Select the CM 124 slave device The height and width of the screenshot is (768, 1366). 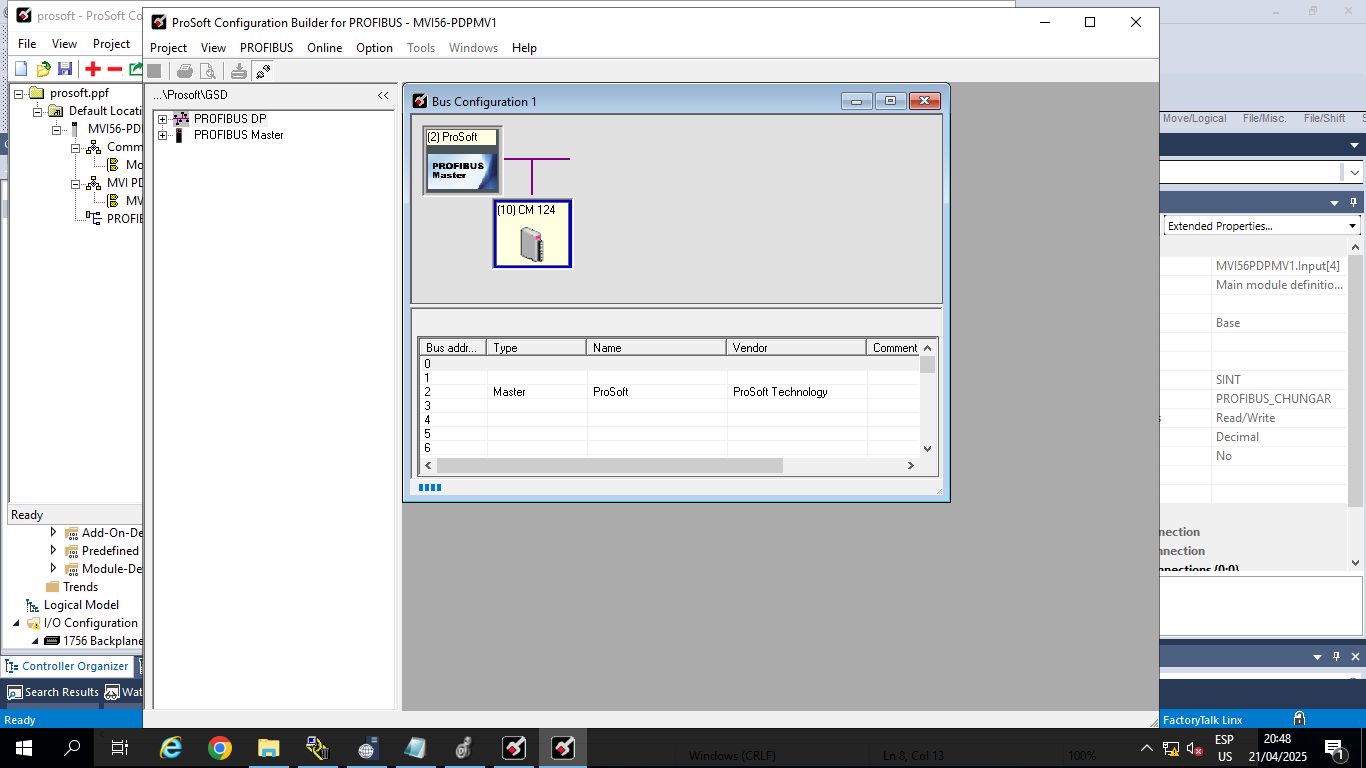click(x=532, y=234)
